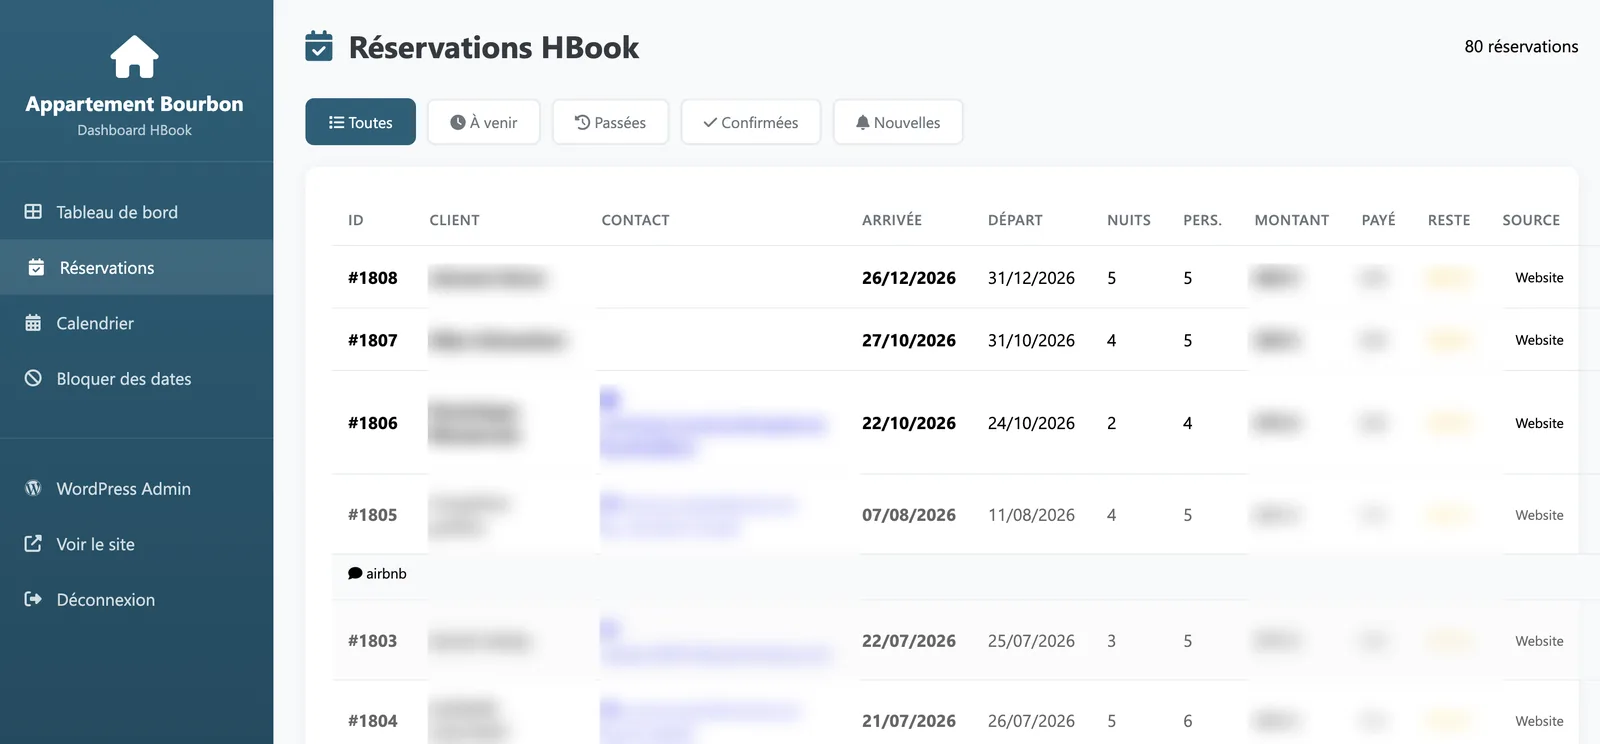1600x744 pixels.
Task: Filter by Passées reservations
Action: [610, 122]
